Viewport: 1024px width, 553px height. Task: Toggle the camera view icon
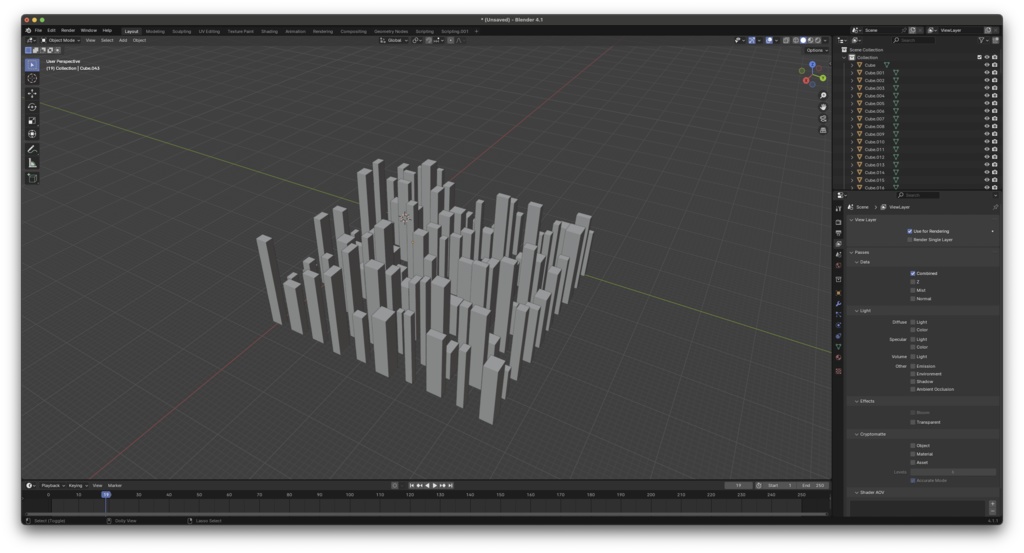click(x=823, y=119)
